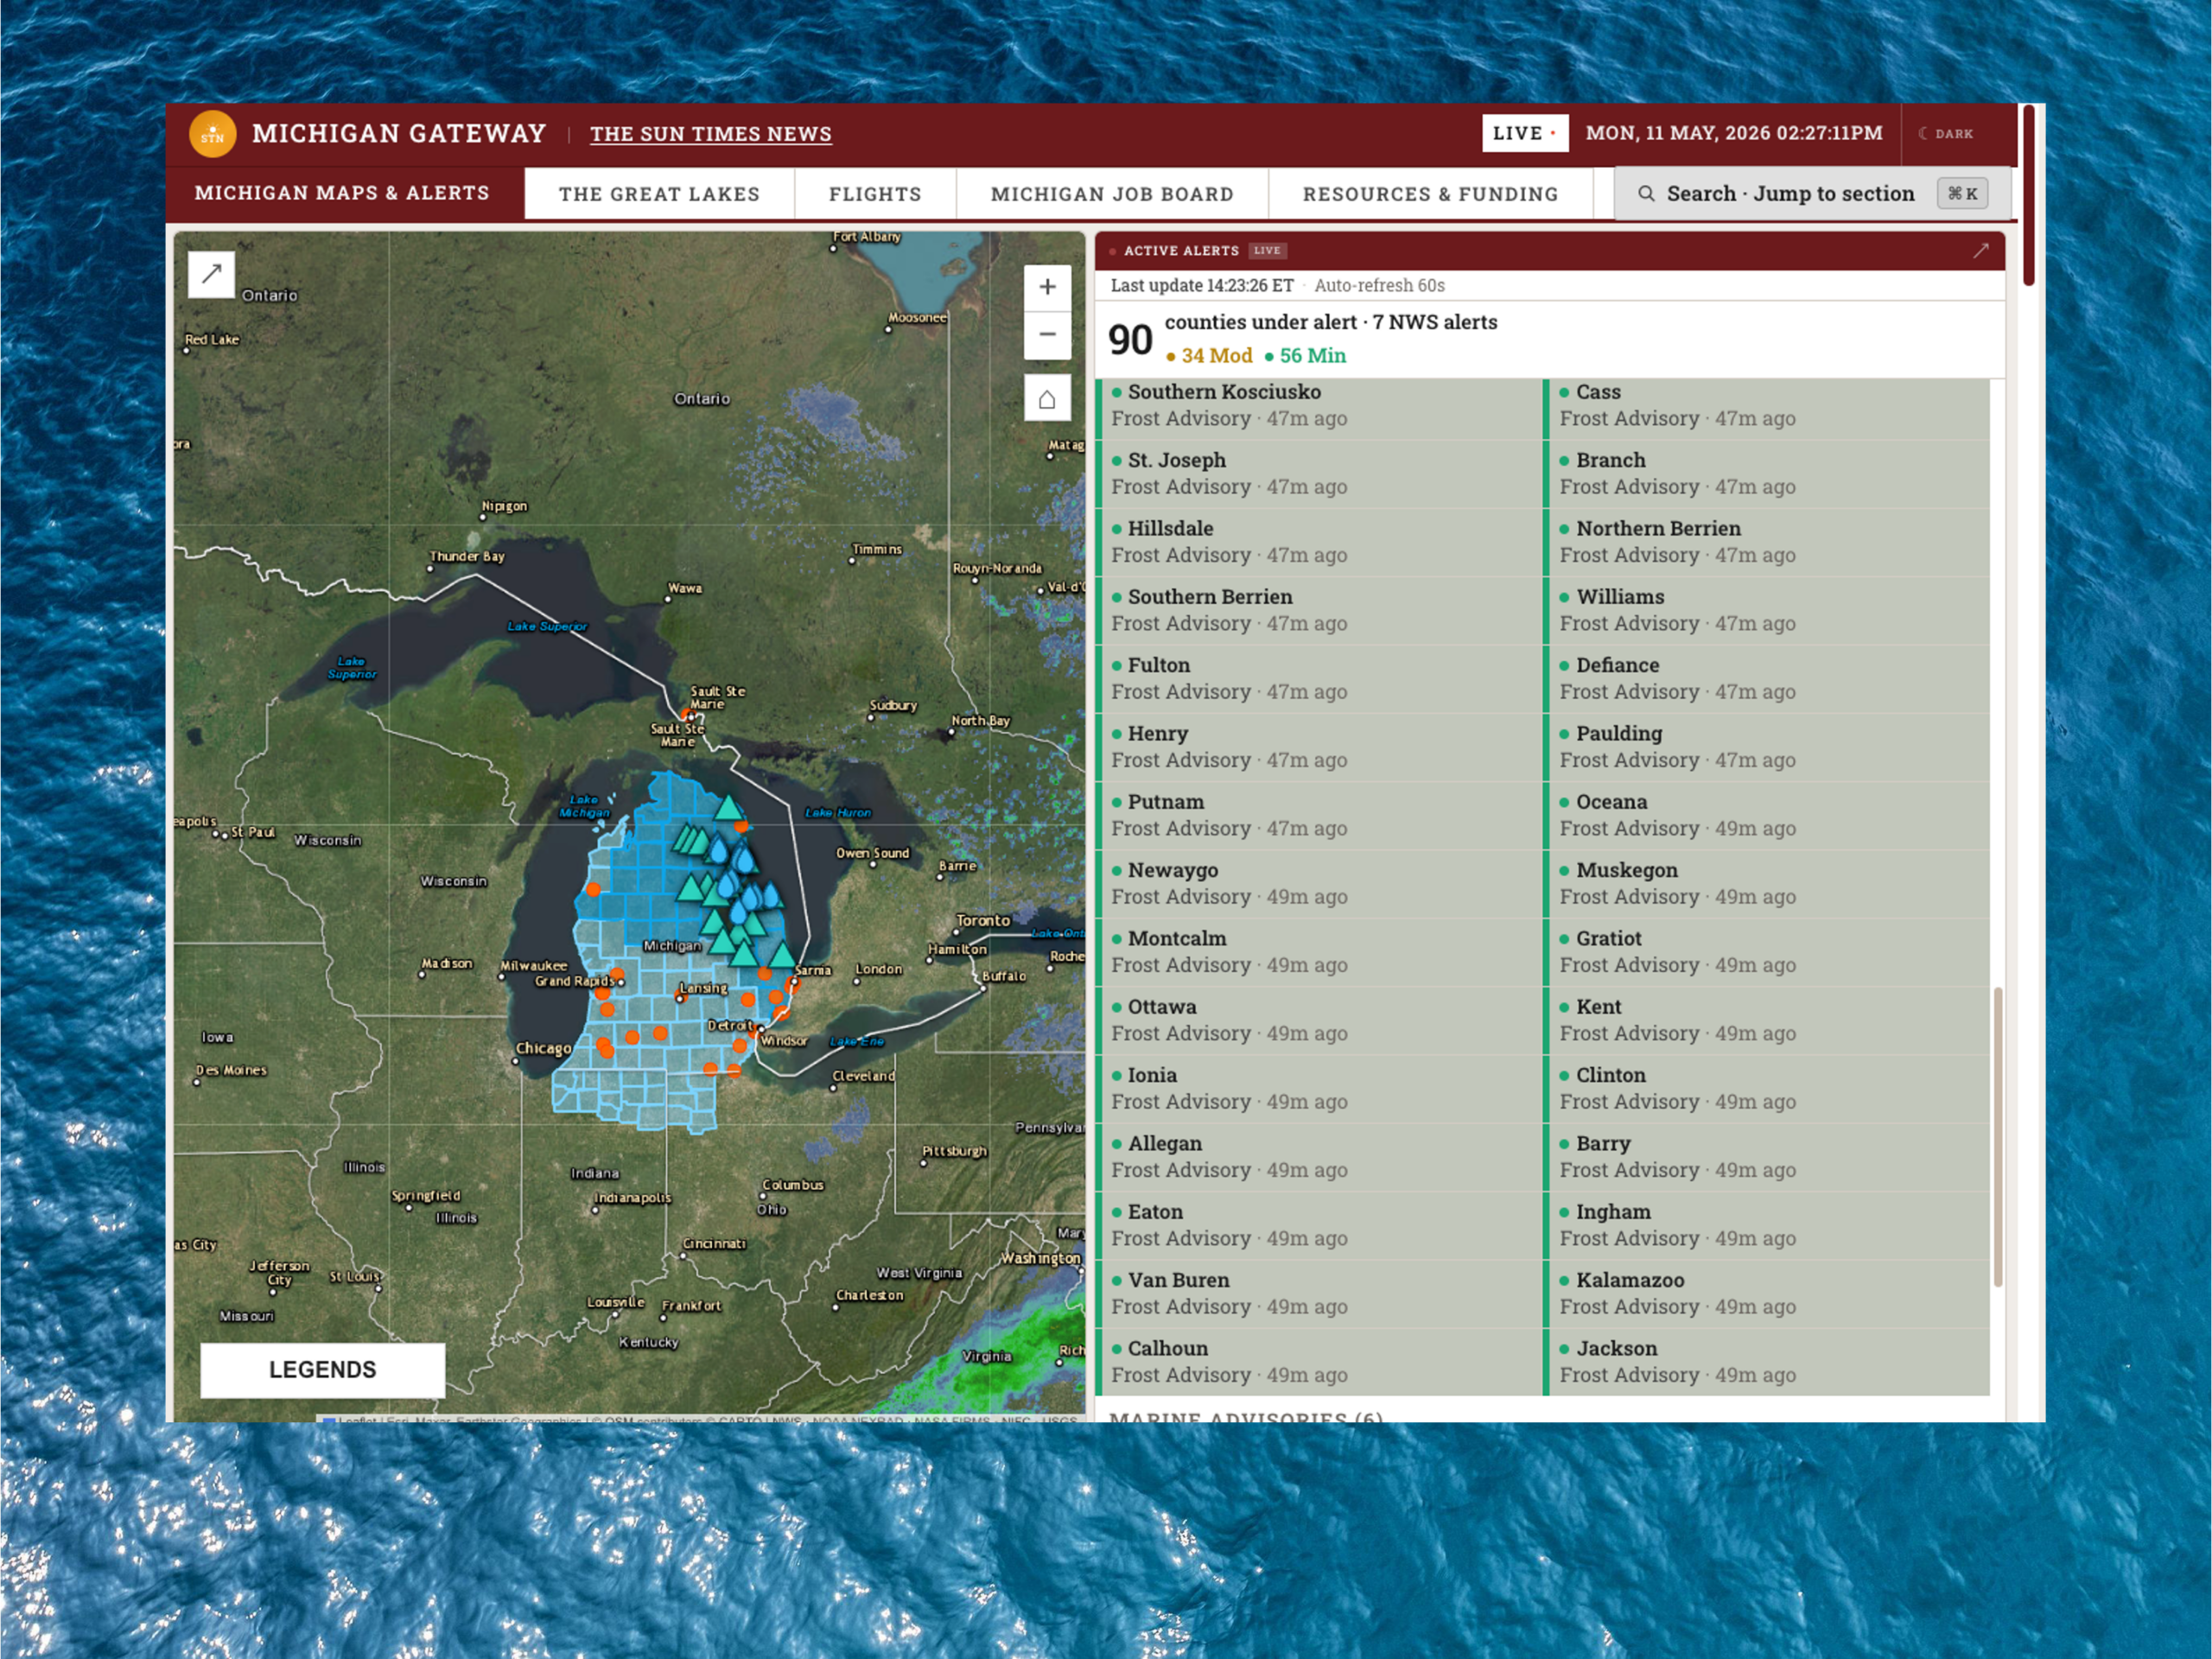Open Michigan Maps & Alerts tab
This screenshot has height=1659, width=2212.
coord(342,193)
